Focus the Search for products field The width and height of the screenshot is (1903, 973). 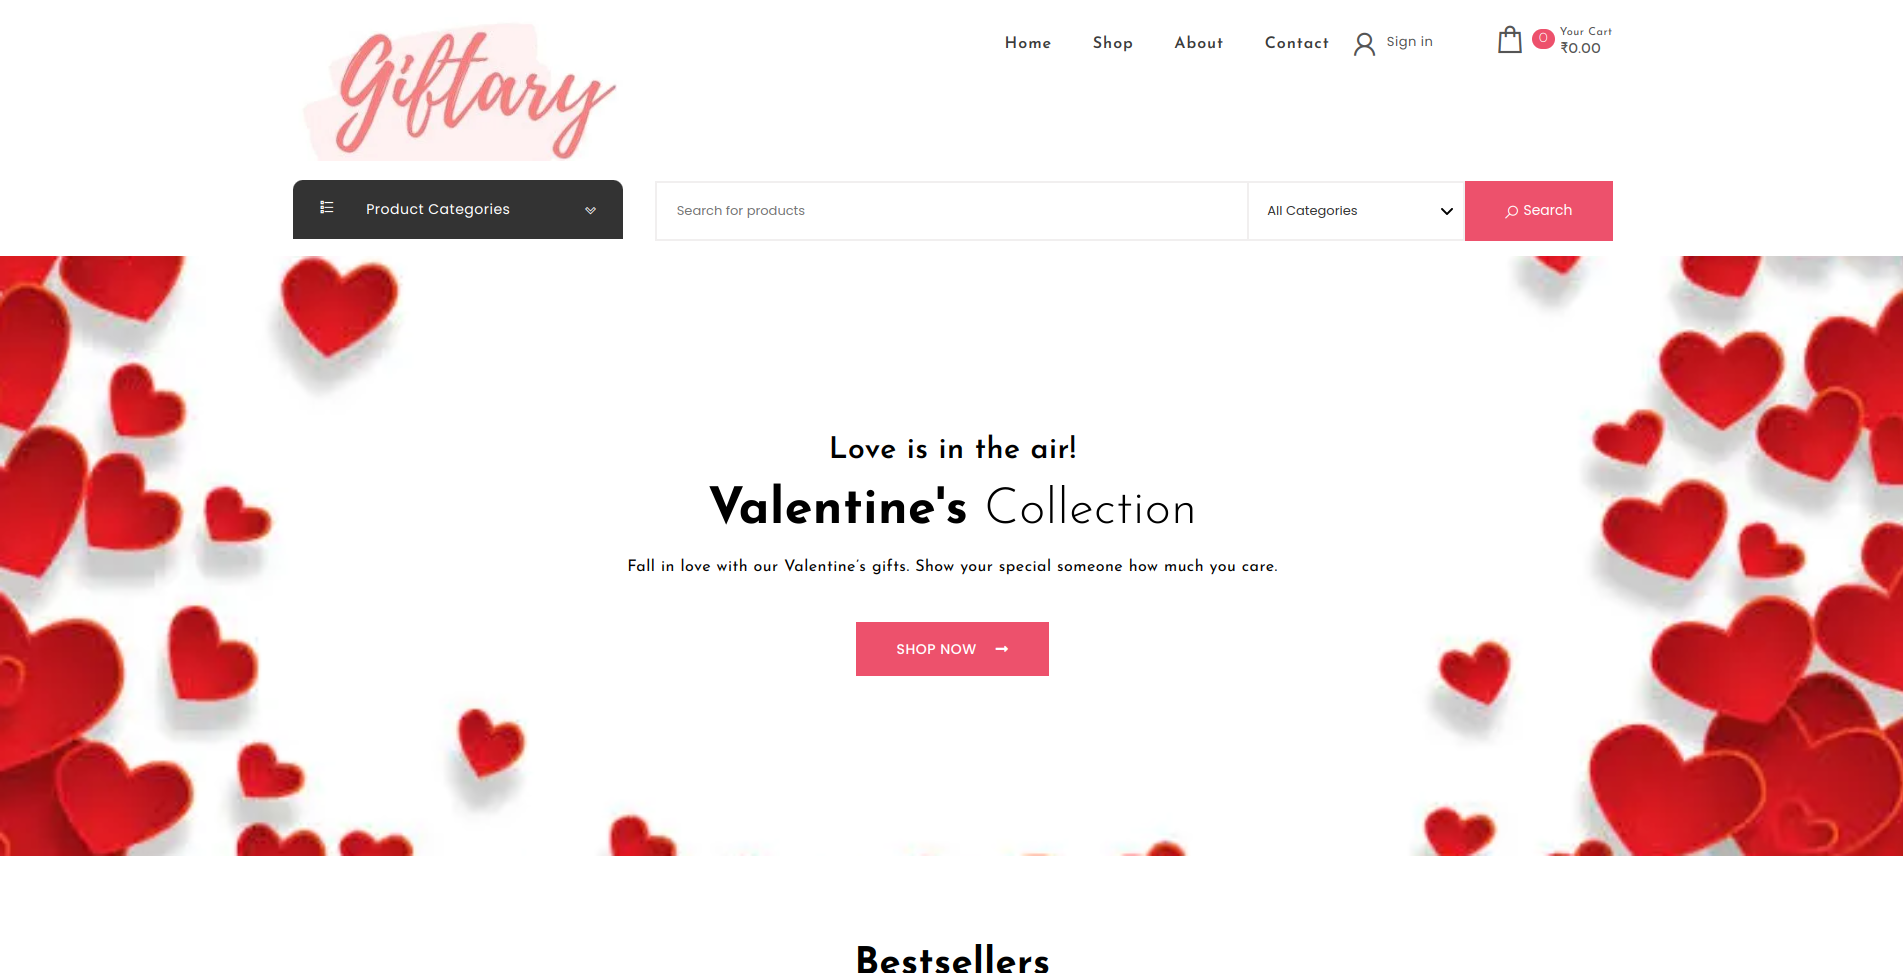point(952,211)
